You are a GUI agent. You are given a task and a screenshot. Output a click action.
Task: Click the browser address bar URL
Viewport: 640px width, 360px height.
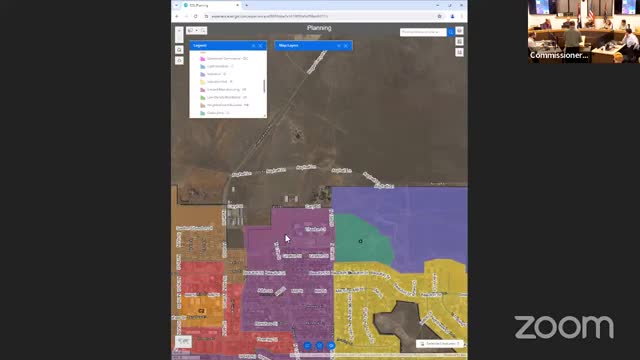coord(269,16)
